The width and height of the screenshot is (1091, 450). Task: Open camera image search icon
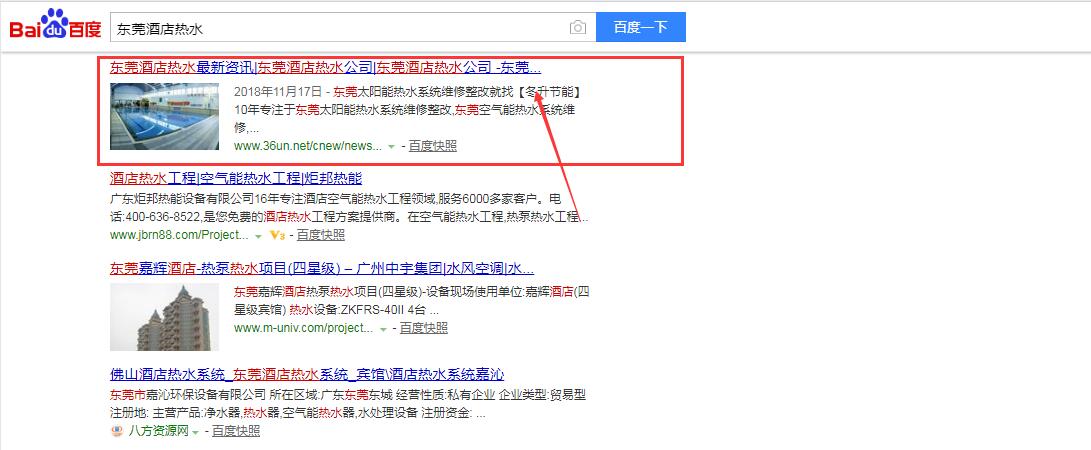point(577,28)
